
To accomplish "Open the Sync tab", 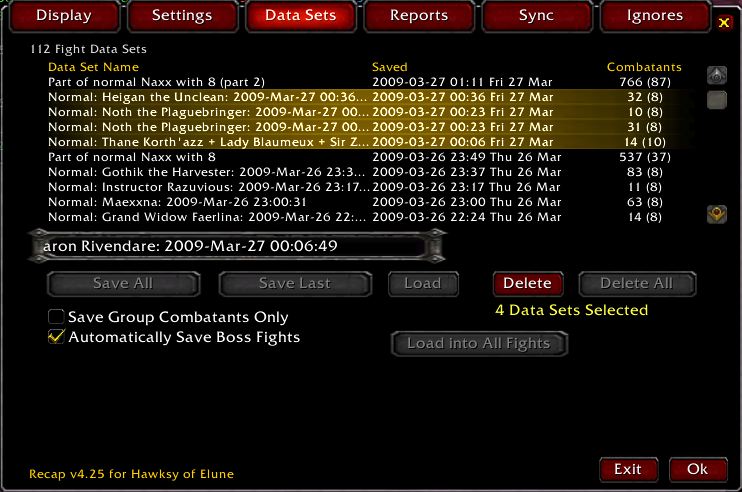I will point(537,16).
